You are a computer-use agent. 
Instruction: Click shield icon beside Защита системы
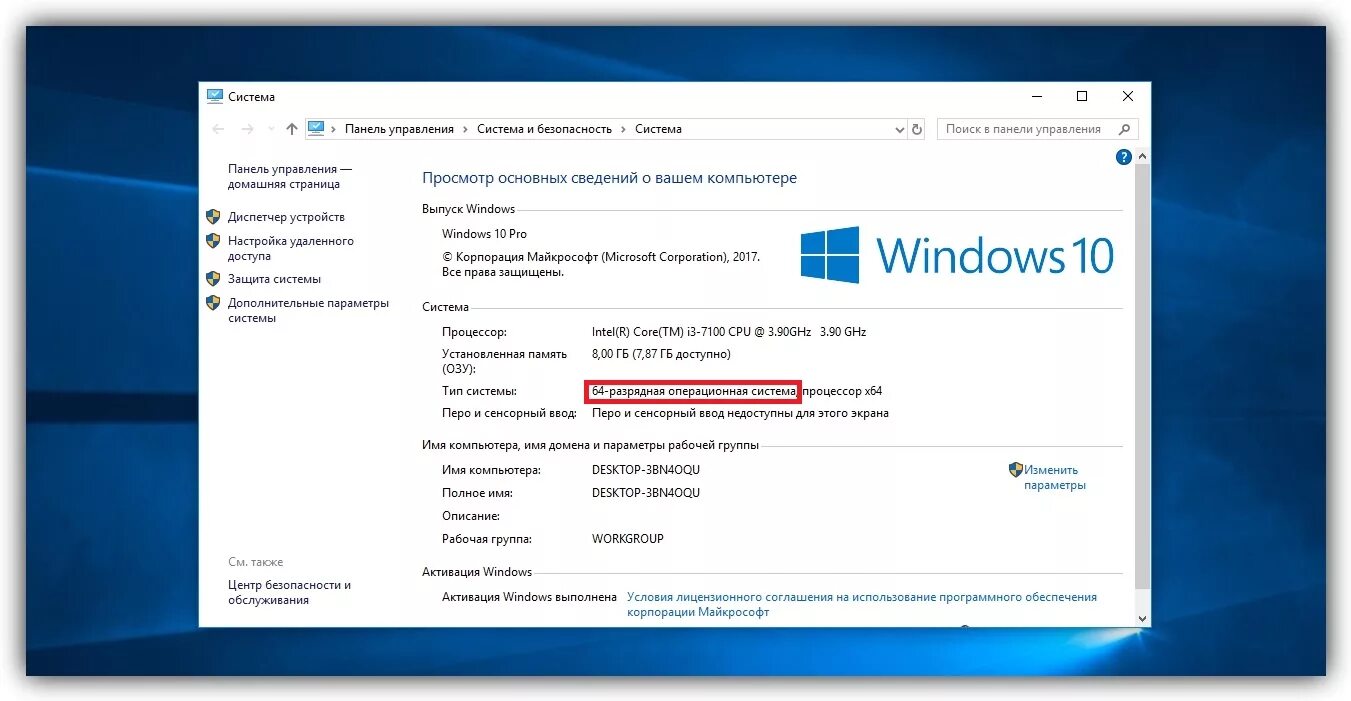[x=213, y=278]
